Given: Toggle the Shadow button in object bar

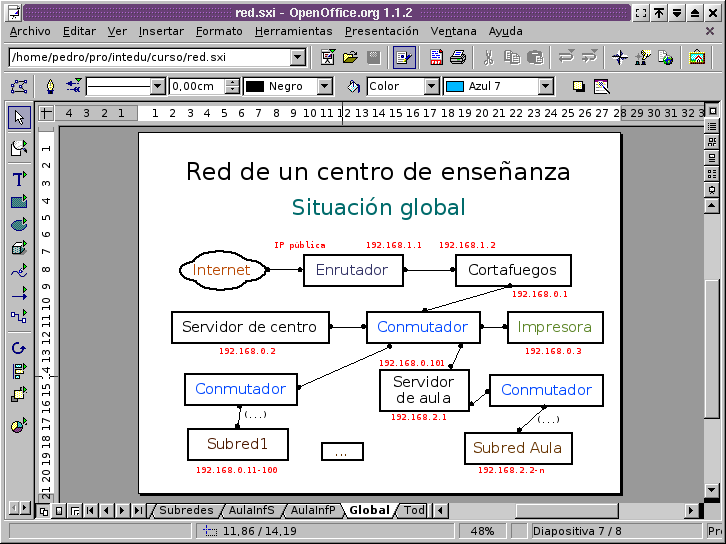Looking at the screenshot, I should (x=578, y=87).
